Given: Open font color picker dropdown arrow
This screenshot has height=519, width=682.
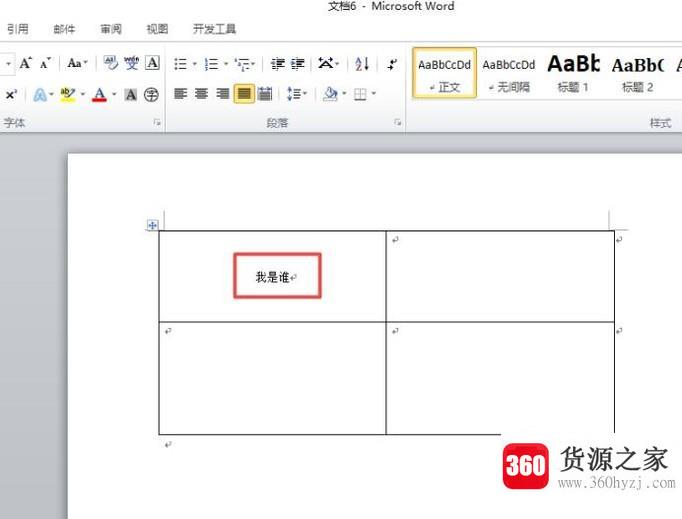Looking at the screenshot, I should point(114,94).
